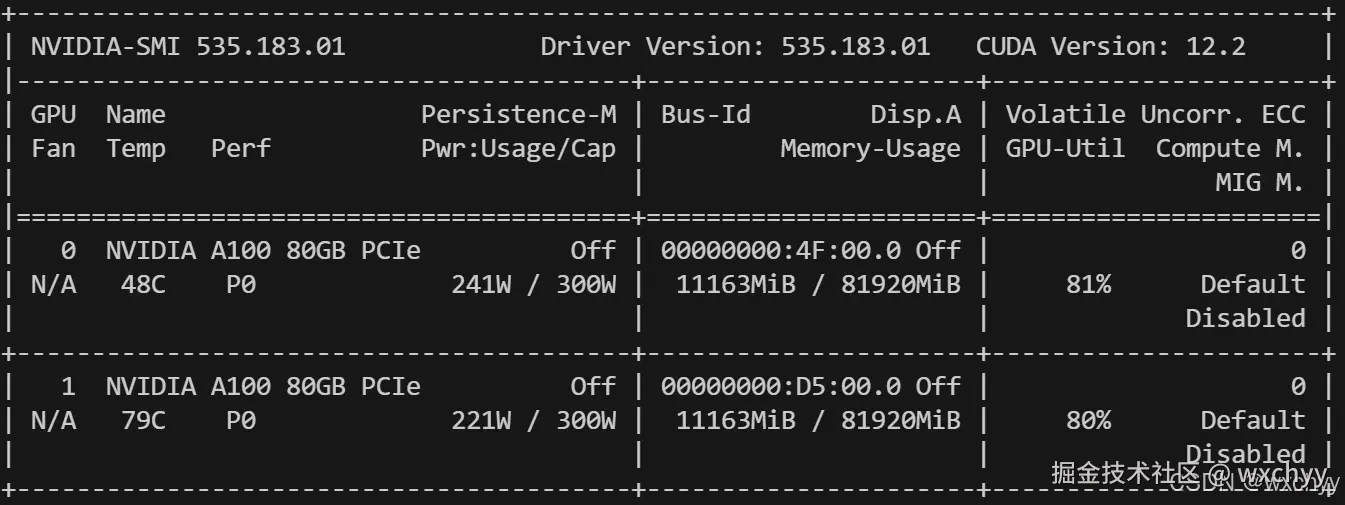
Task: Select the 48C temperature reading
Action: click(136, 285)
